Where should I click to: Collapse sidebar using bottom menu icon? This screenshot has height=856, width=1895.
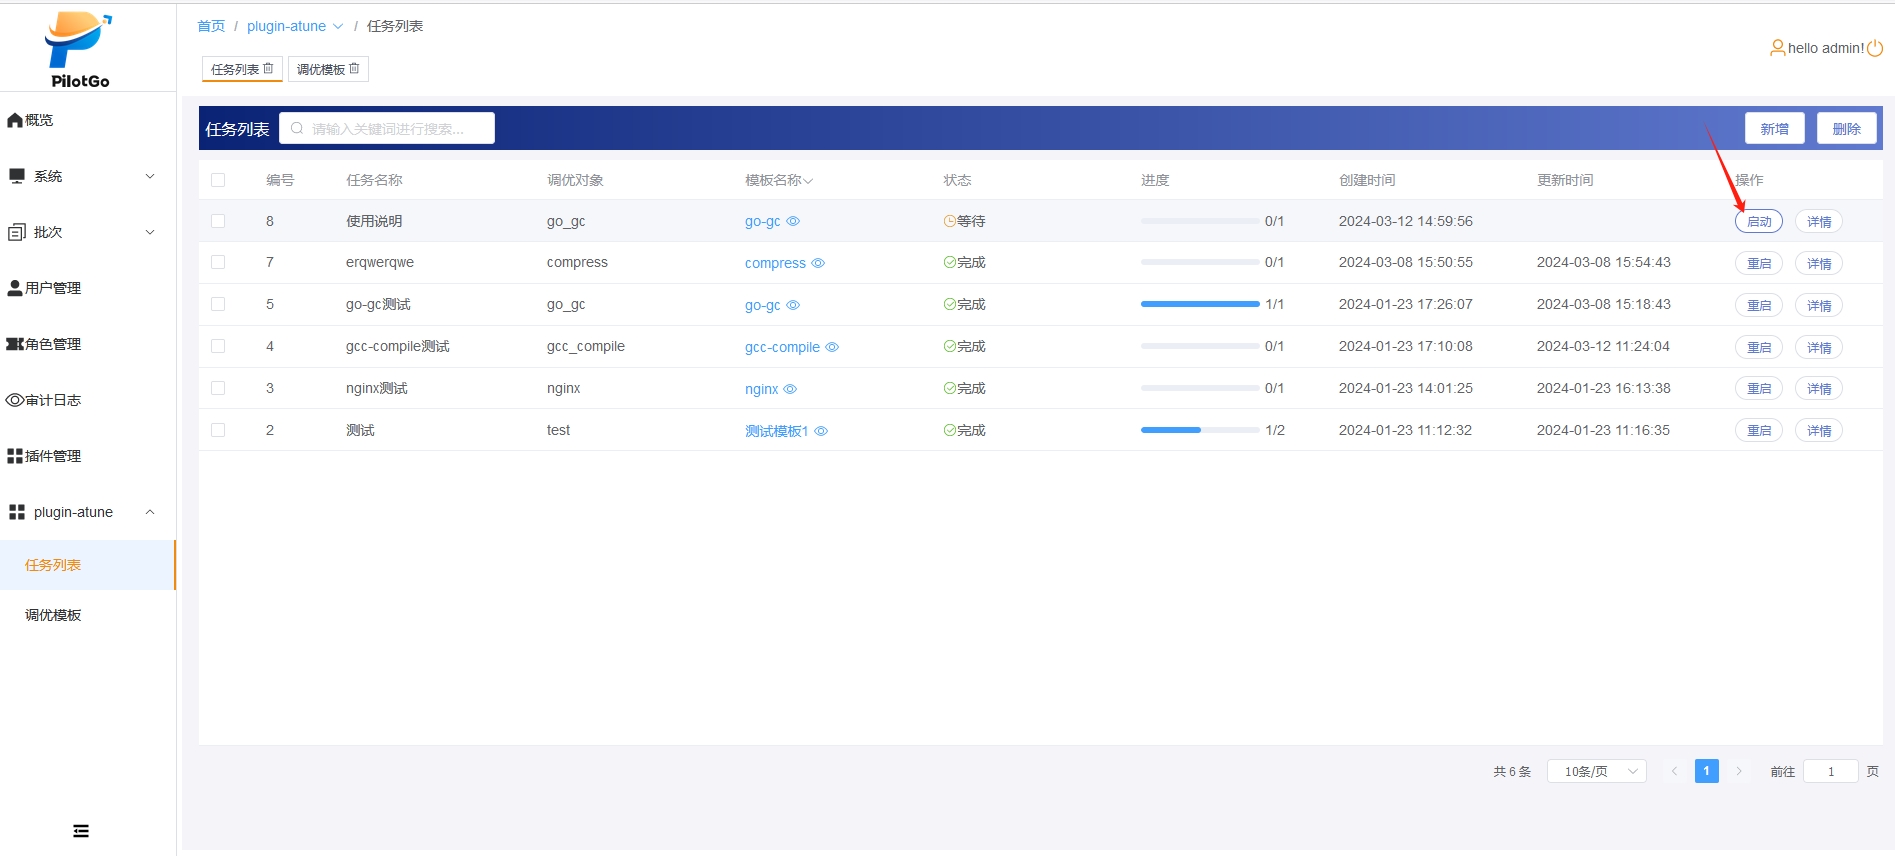click(x=81, y=831)
